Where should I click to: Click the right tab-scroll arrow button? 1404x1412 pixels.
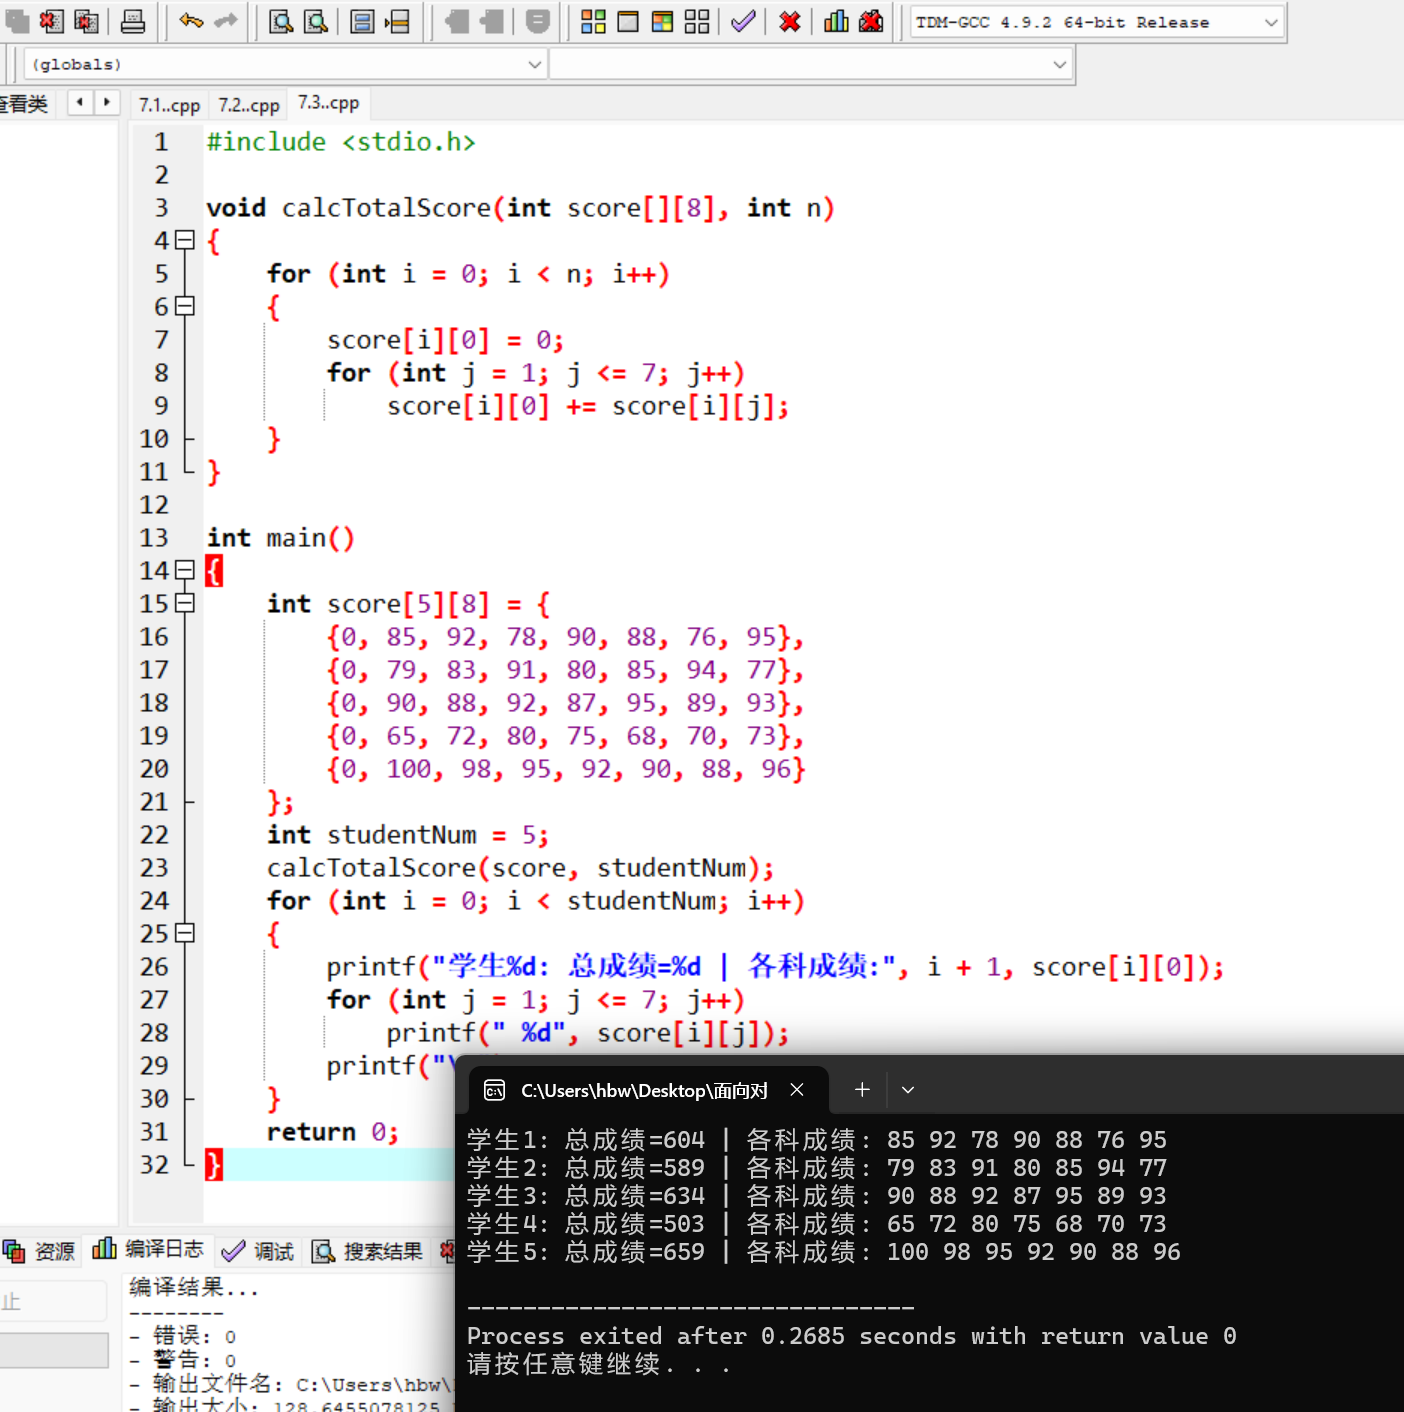click(107, 102)
